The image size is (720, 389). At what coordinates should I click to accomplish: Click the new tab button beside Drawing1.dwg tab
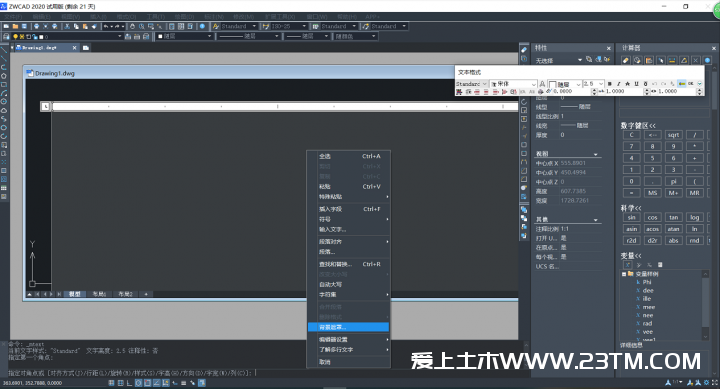pos(86,47)
